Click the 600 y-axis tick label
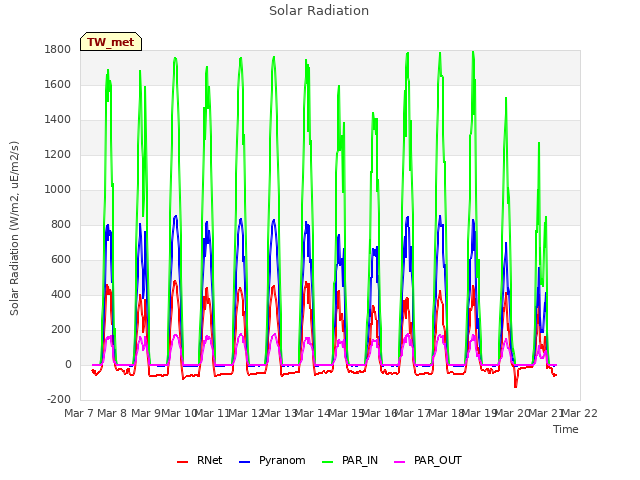 coord(61,260)
